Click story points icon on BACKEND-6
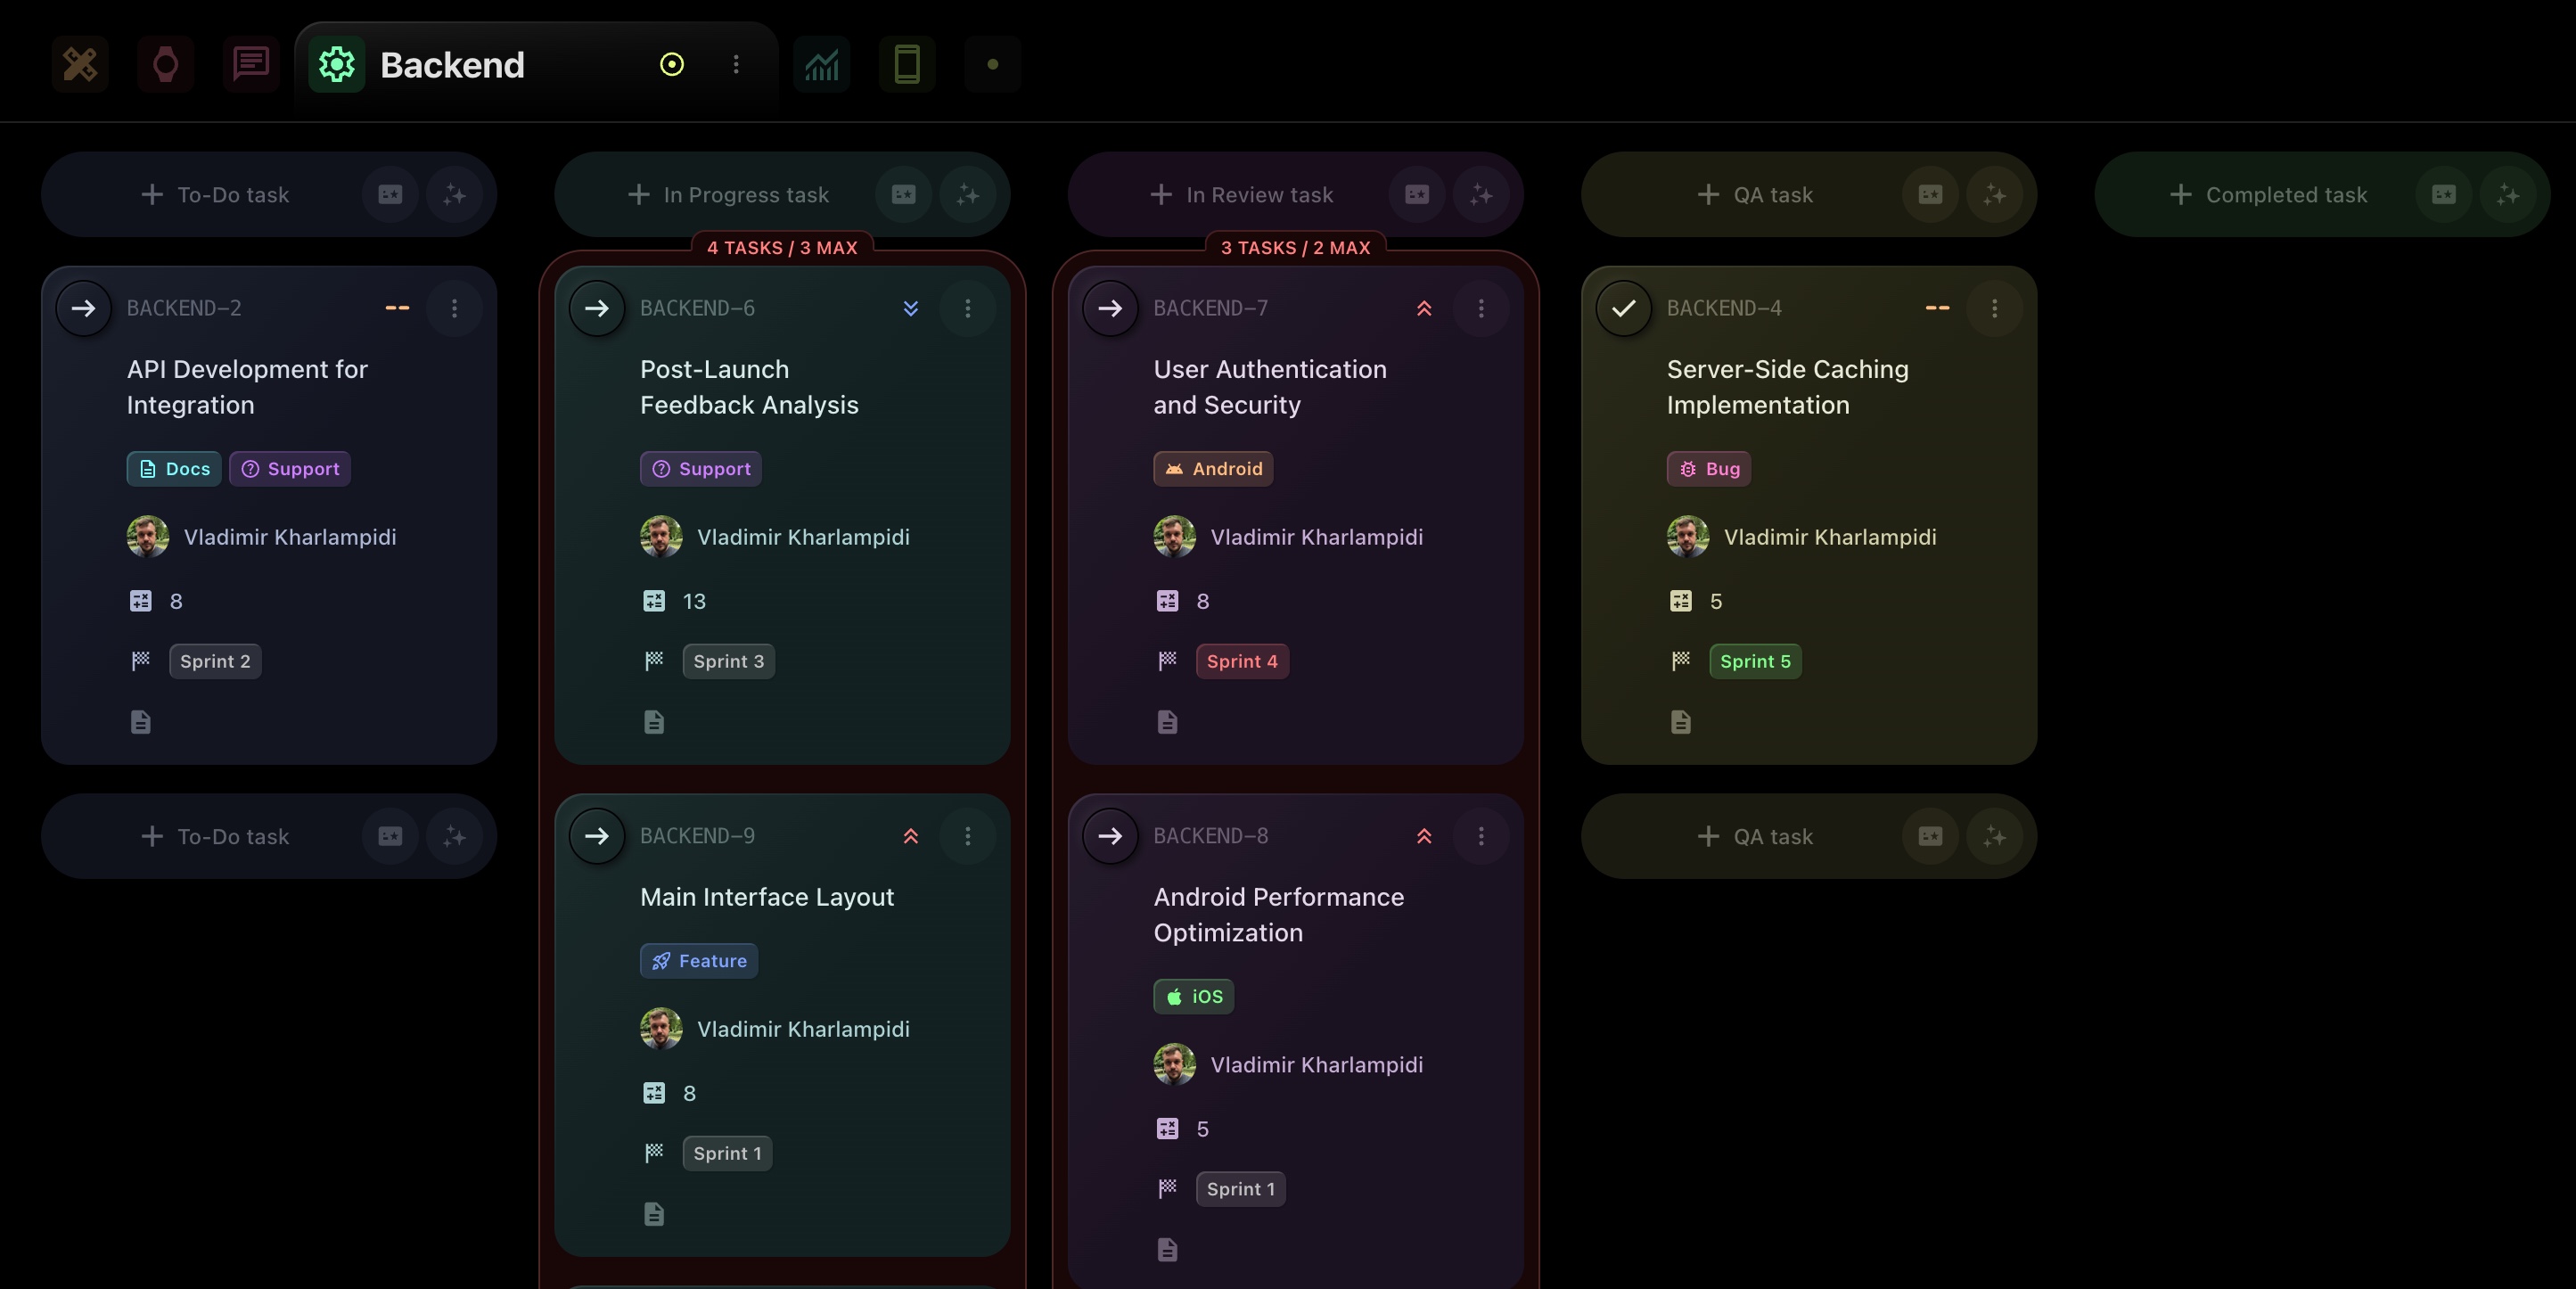This screenshot has height=1289, width=2576. [x=654, y=601]
